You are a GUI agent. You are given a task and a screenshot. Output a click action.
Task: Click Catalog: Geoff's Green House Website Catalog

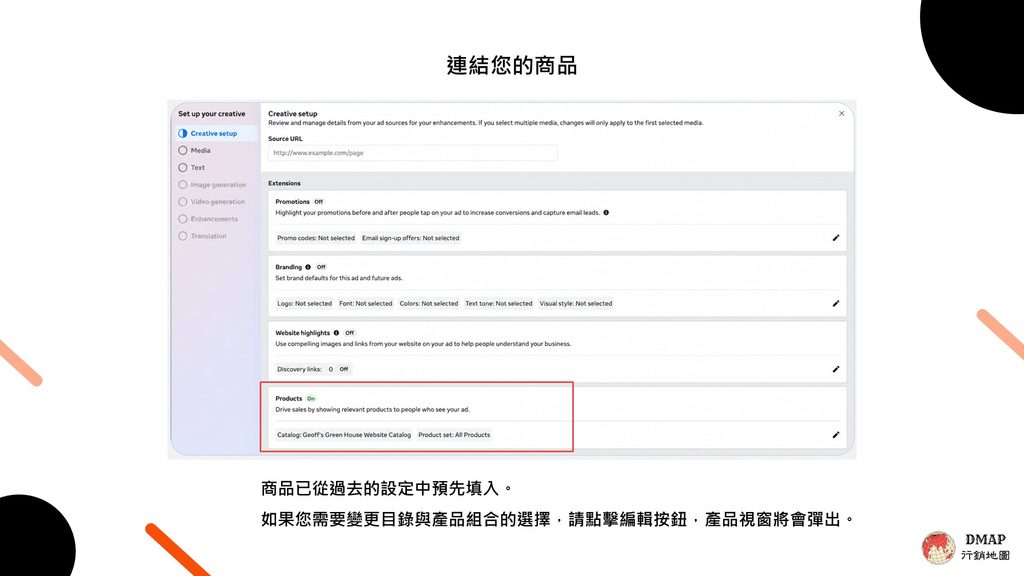pyautogui.click(x=344, y=434)
